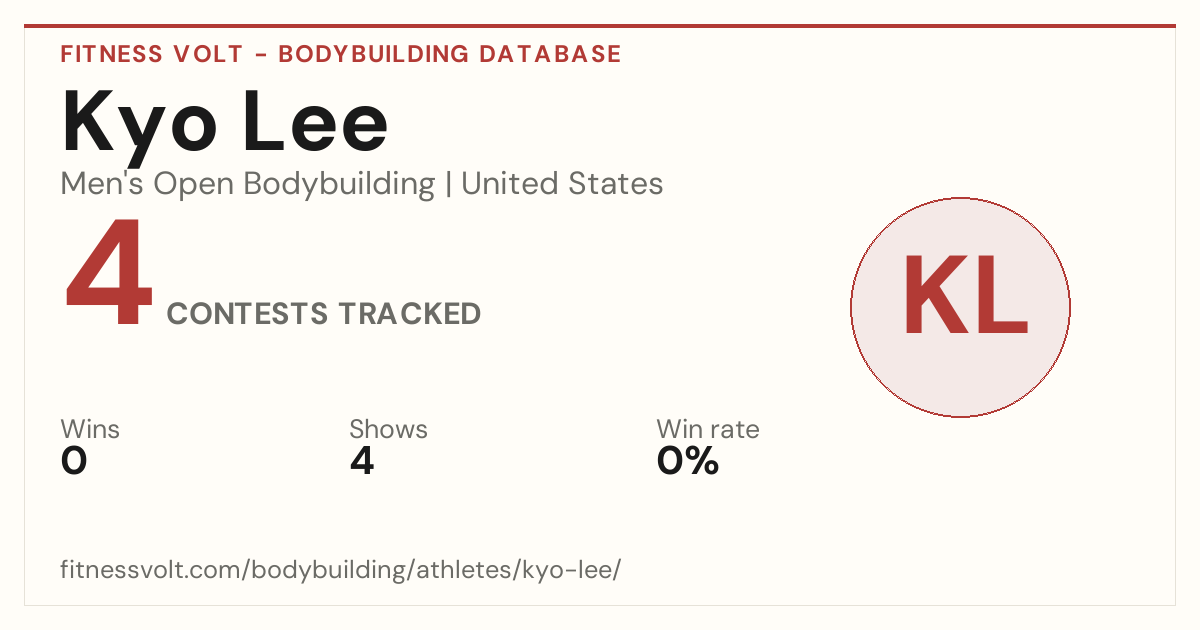
Task: Click Men's Open Bodybuilding division text
Action: (x=248, y=184)
